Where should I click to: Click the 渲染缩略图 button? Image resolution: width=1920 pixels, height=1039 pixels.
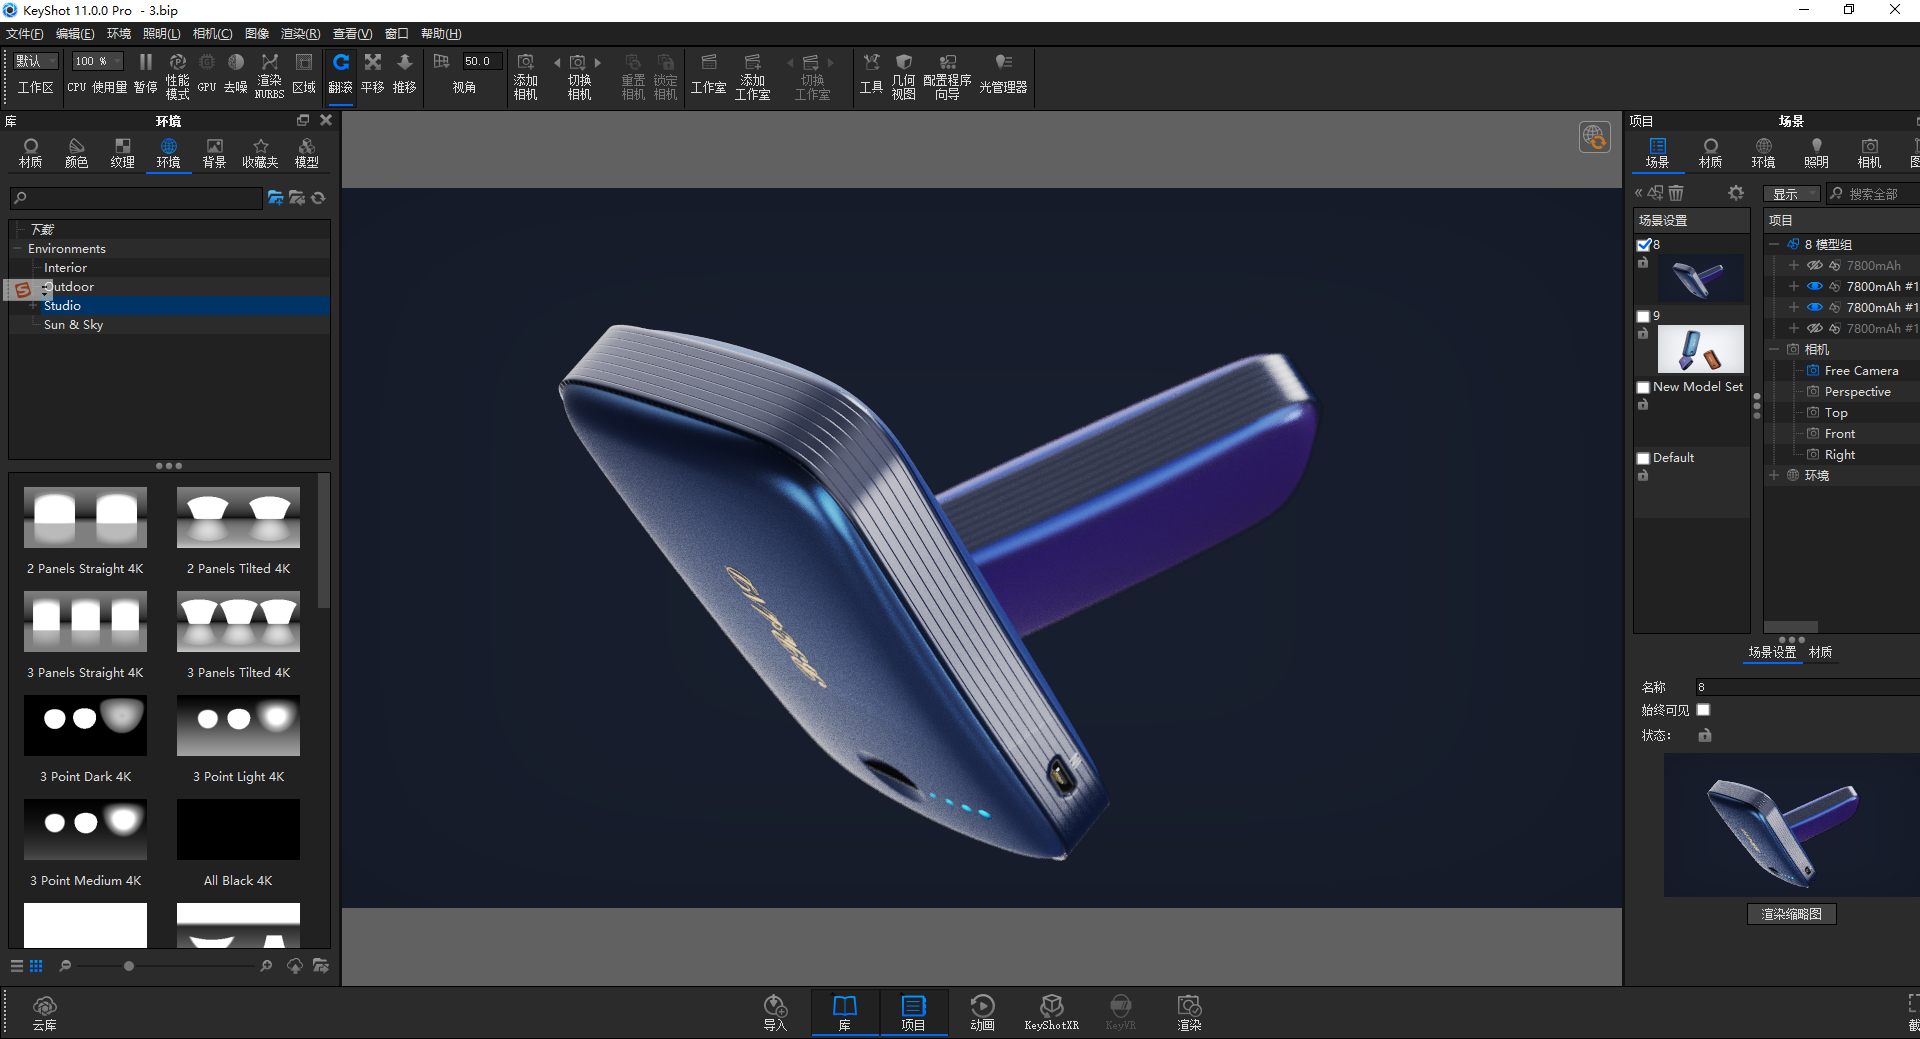1791,914
